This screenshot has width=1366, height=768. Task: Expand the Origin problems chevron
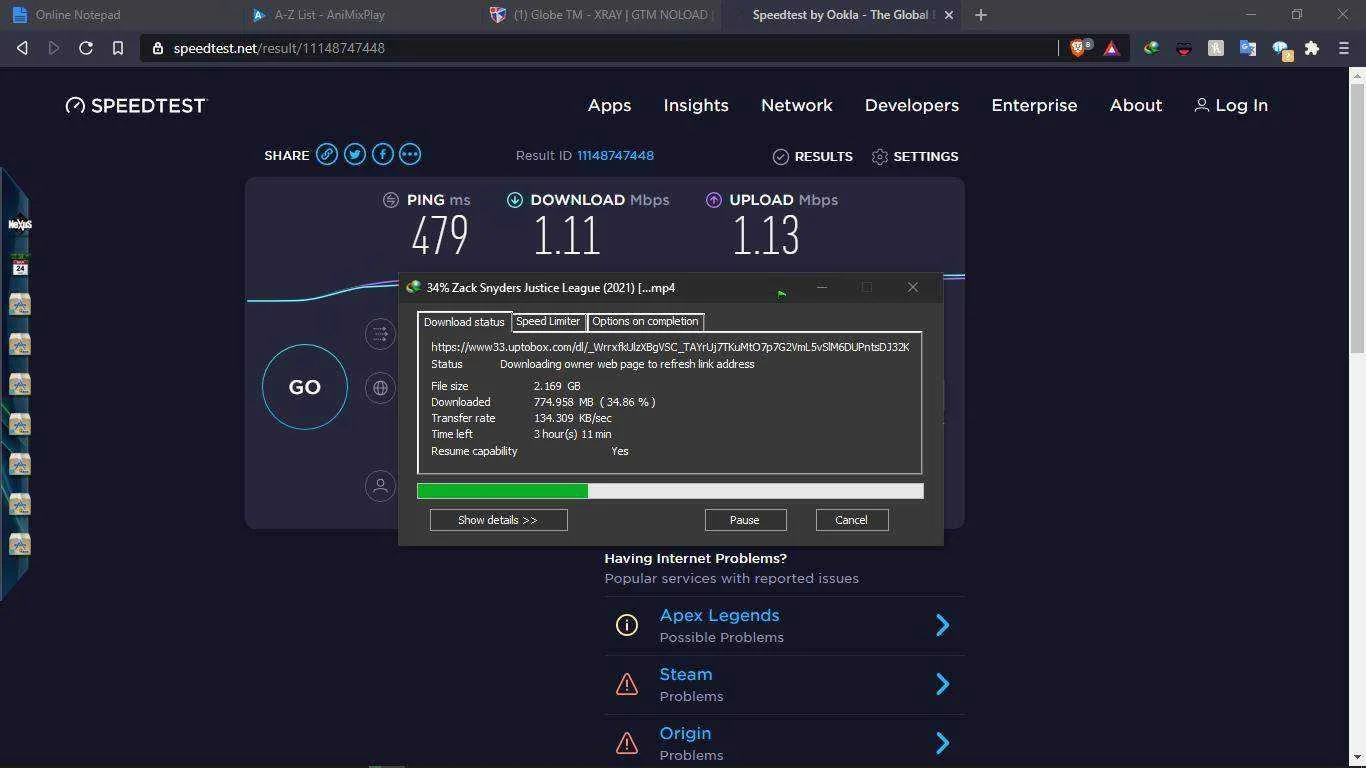(x=942, y=743)
